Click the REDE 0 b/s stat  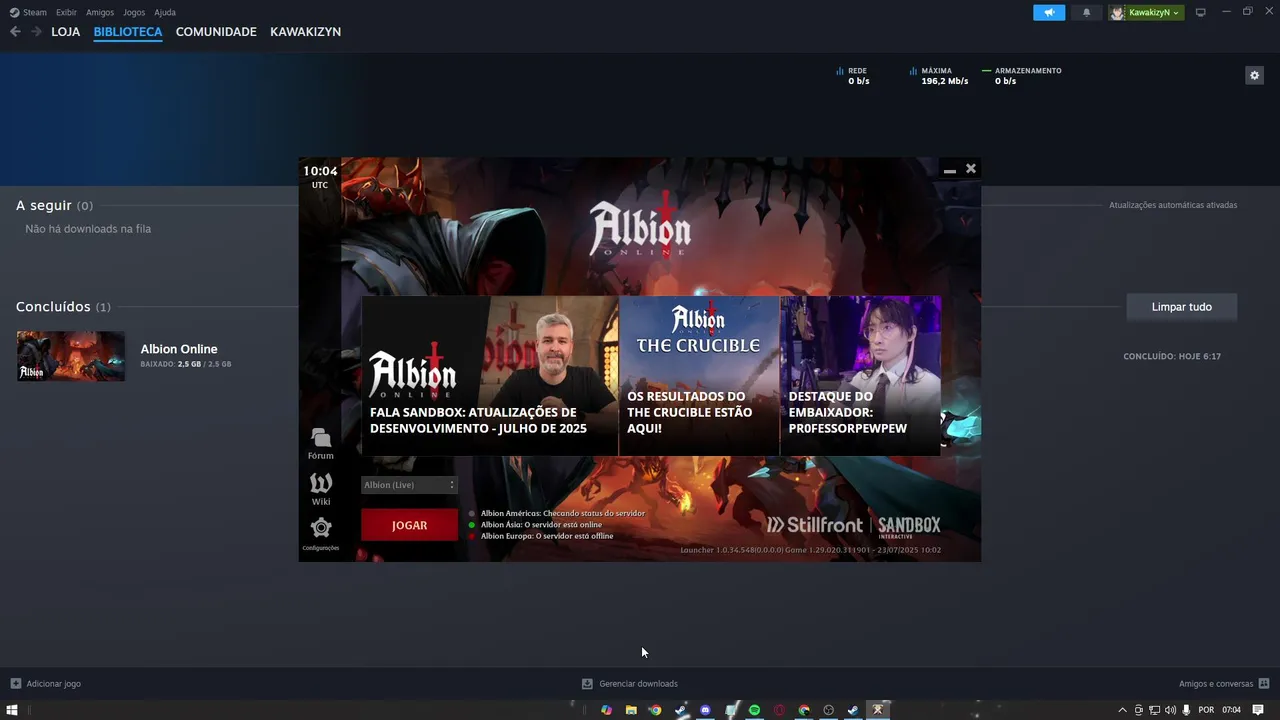(853, 76)
